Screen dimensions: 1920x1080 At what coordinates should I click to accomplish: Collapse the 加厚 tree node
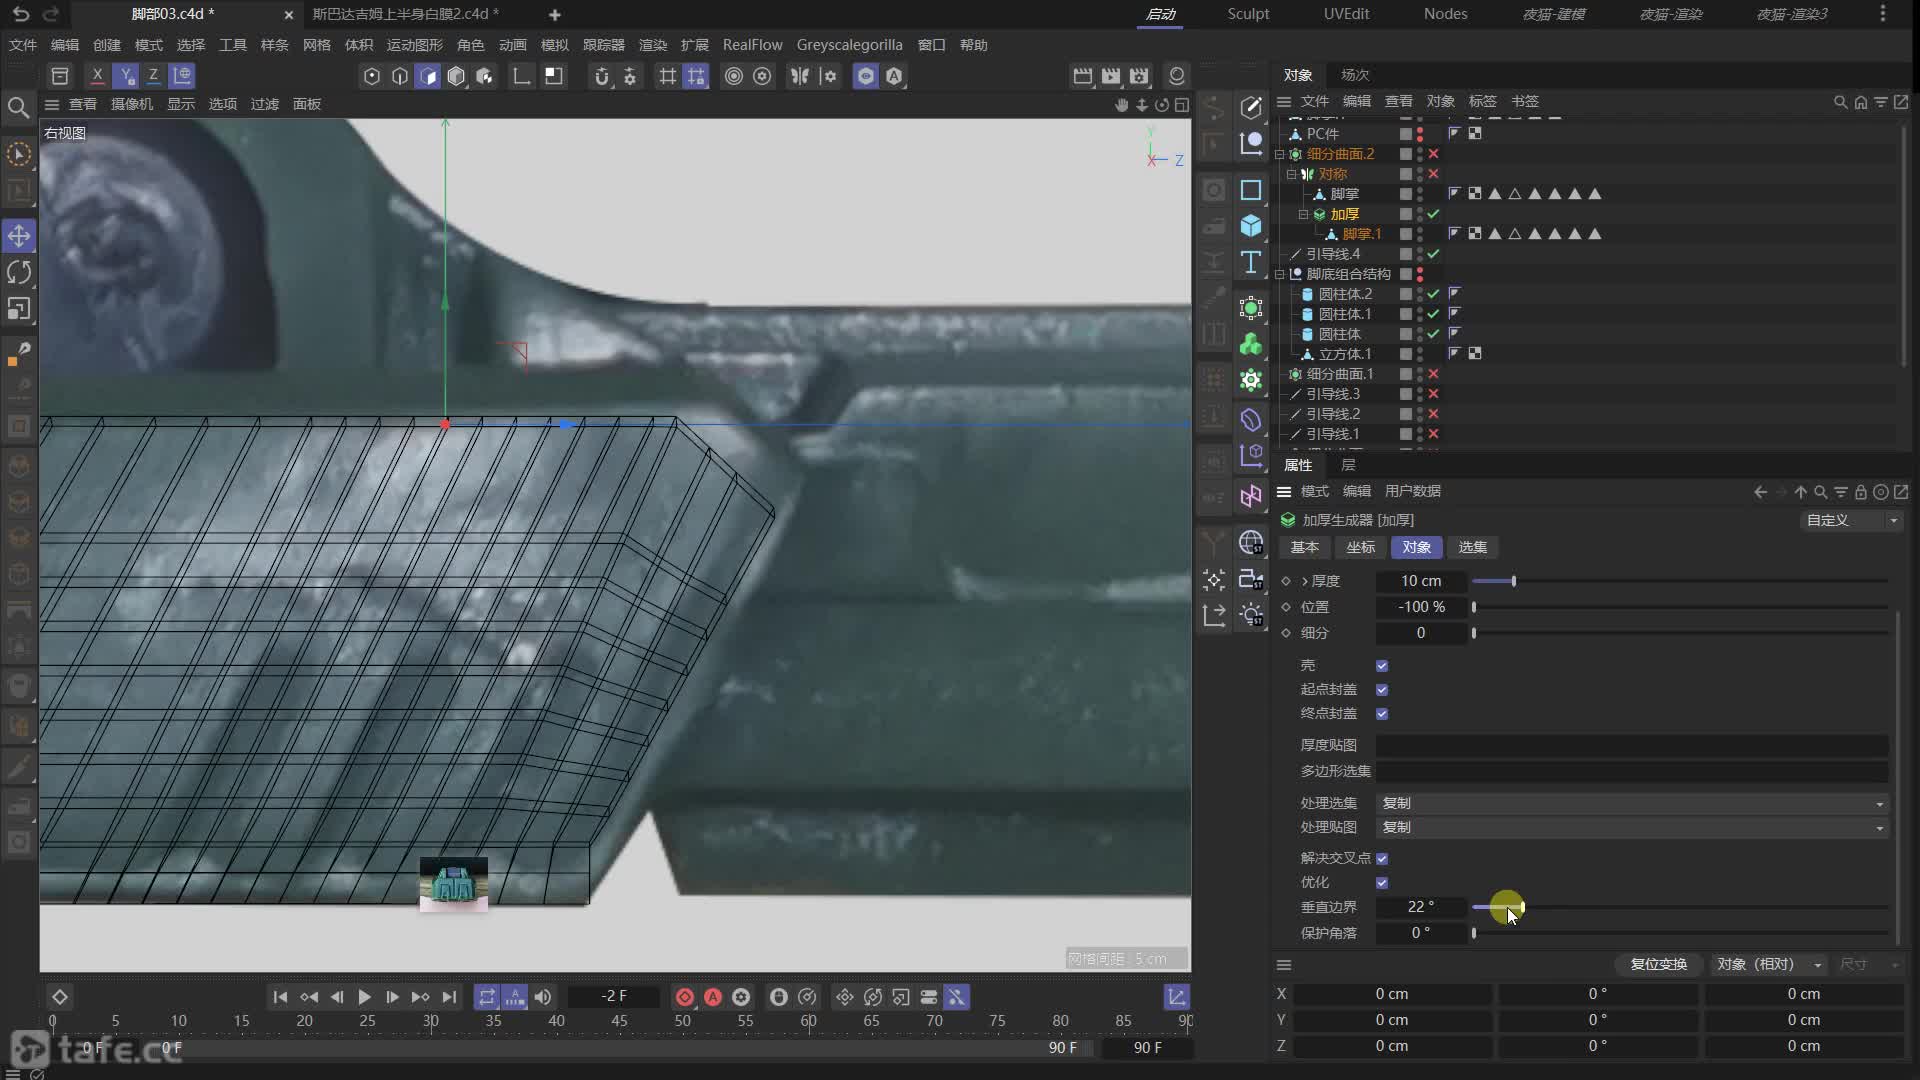click(x=1303, y=214)
